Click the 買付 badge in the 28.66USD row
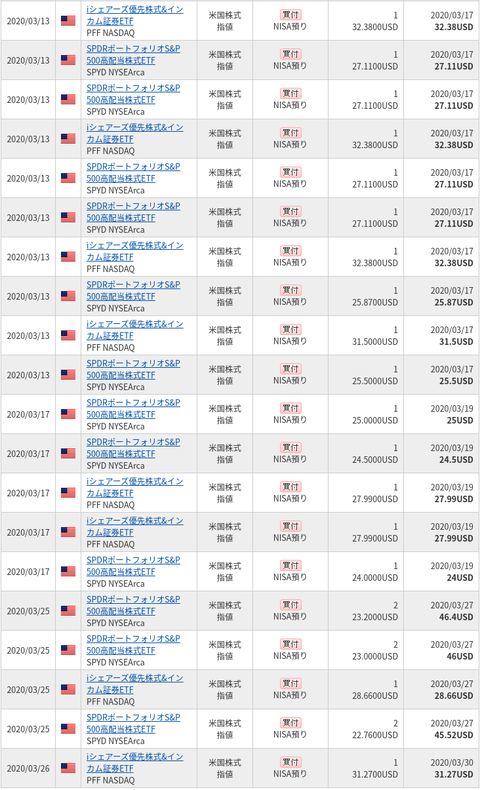This screenshot has height=790, width=480. coord(290,683)
